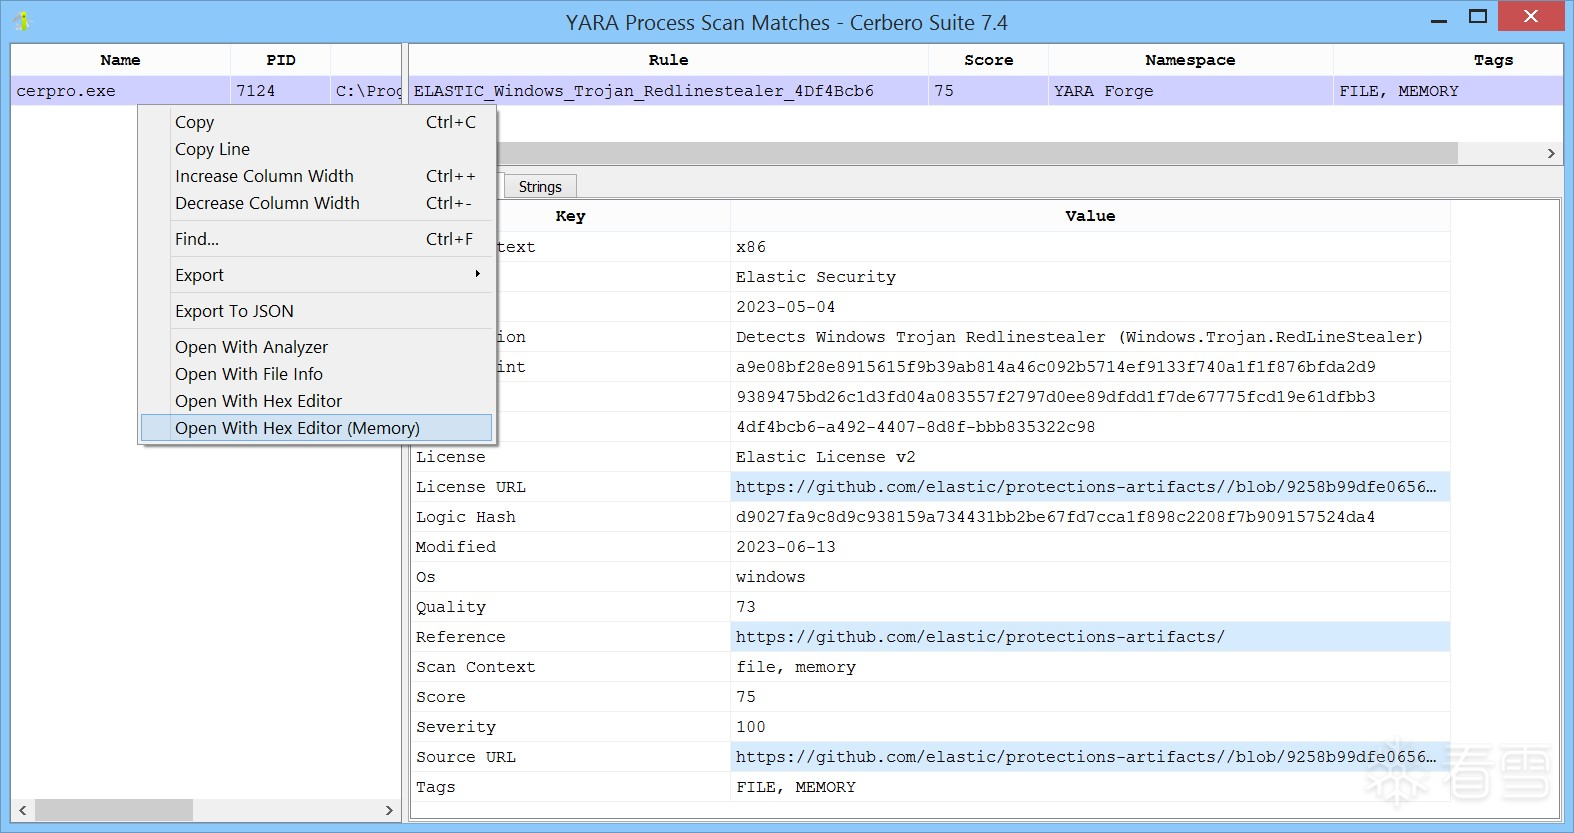Select Open With Hex Editor entry
Viewport: 1574px width, 833px height.
click(x=316, y=401)
